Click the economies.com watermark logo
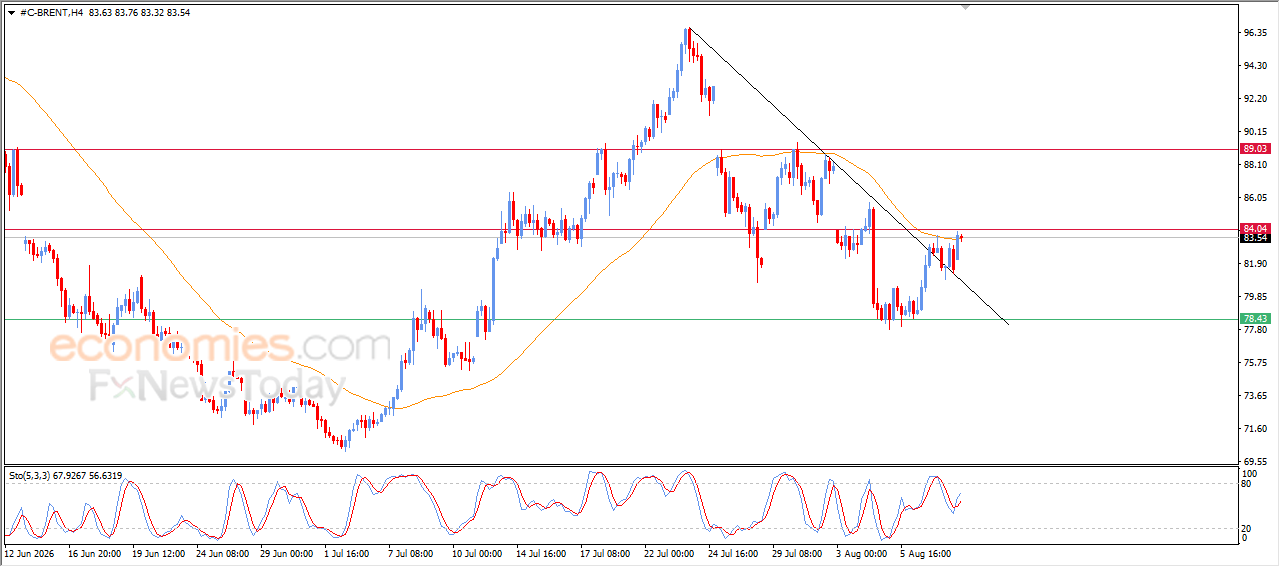This screenshot has height=567, width=1280. (x=220, y=347)
